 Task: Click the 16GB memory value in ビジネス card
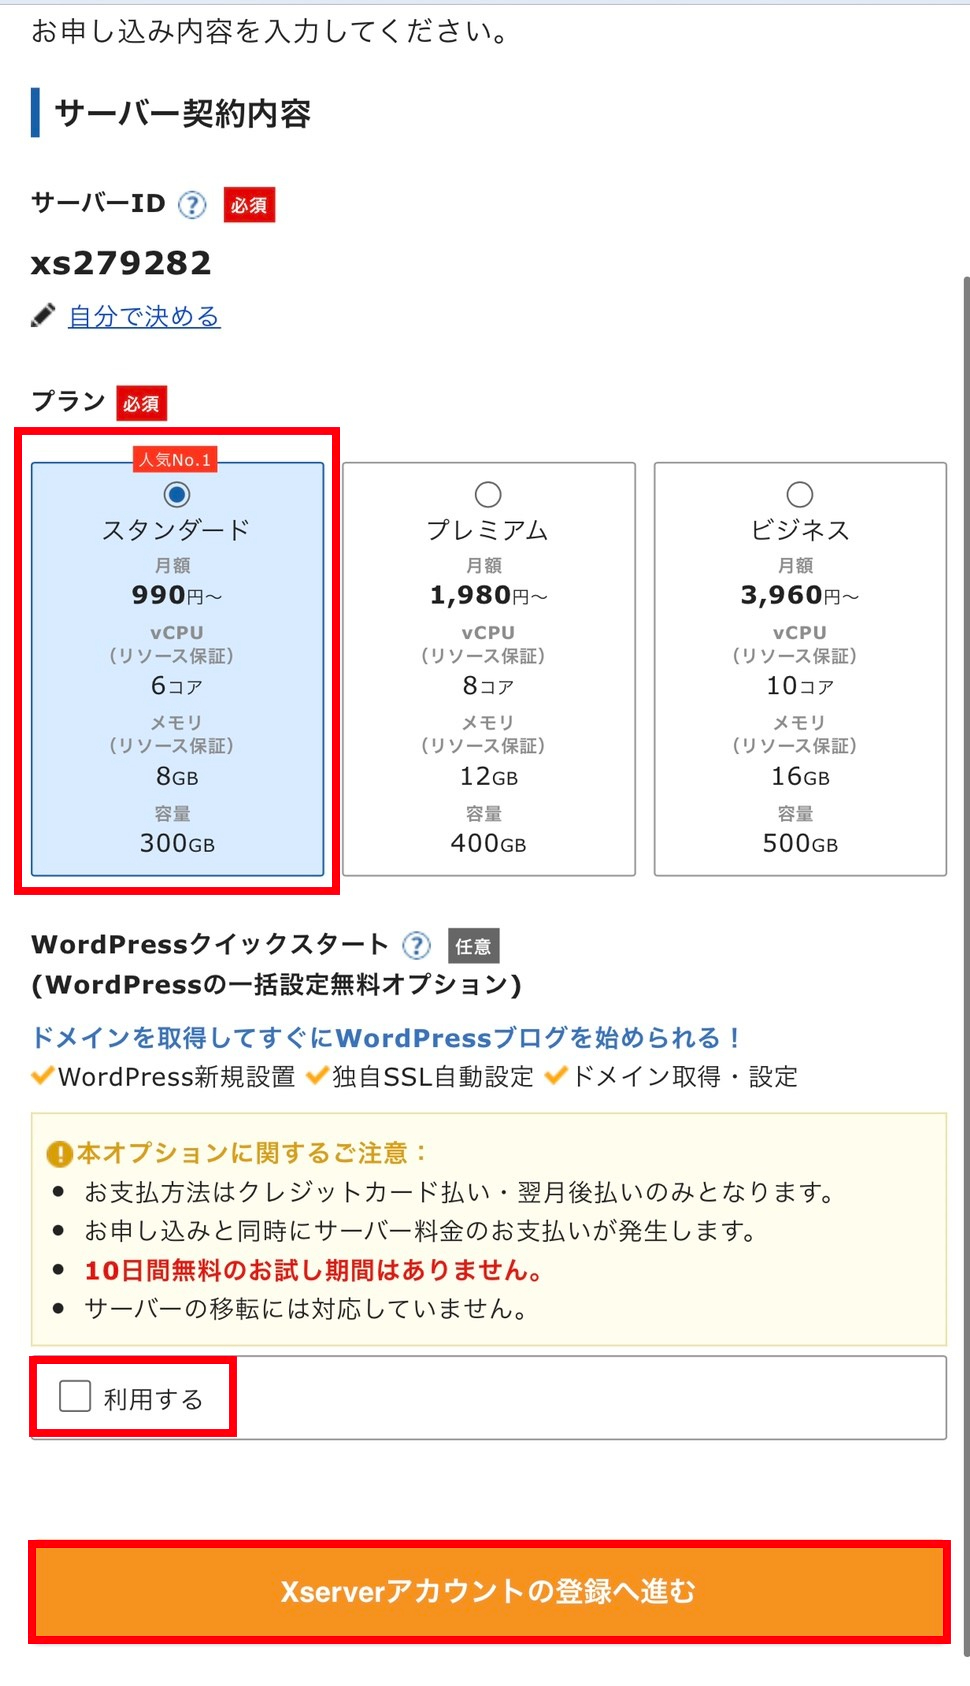tap(800, 776)
